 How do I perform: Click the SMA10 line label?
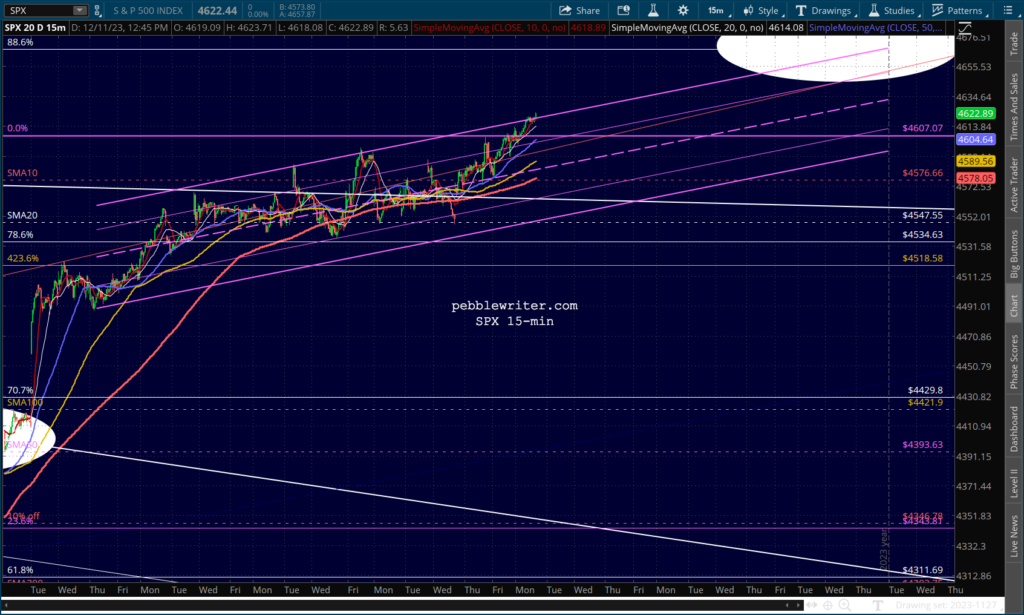click(x=22, y=173)
